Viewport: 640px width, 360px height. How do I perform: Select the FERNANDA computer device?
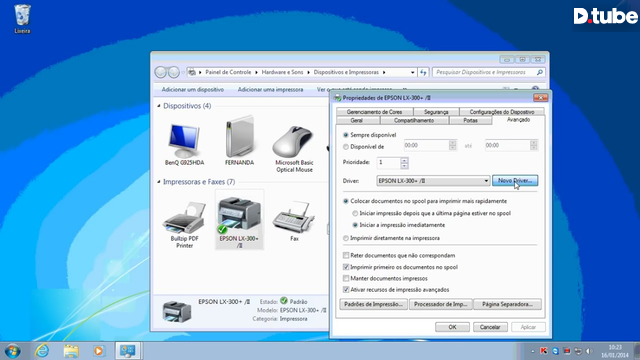click(x=239, y=141)
